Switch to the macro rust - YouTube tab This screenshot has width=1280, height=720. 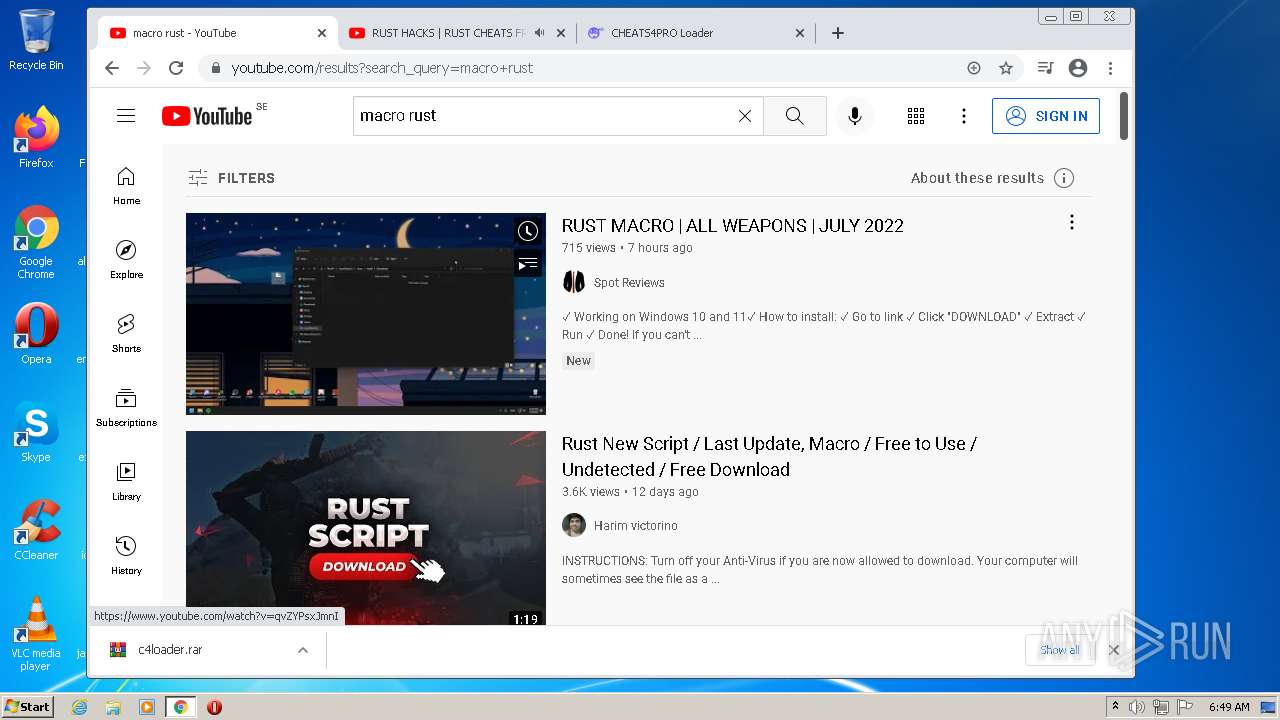click(x=217, y=33)
